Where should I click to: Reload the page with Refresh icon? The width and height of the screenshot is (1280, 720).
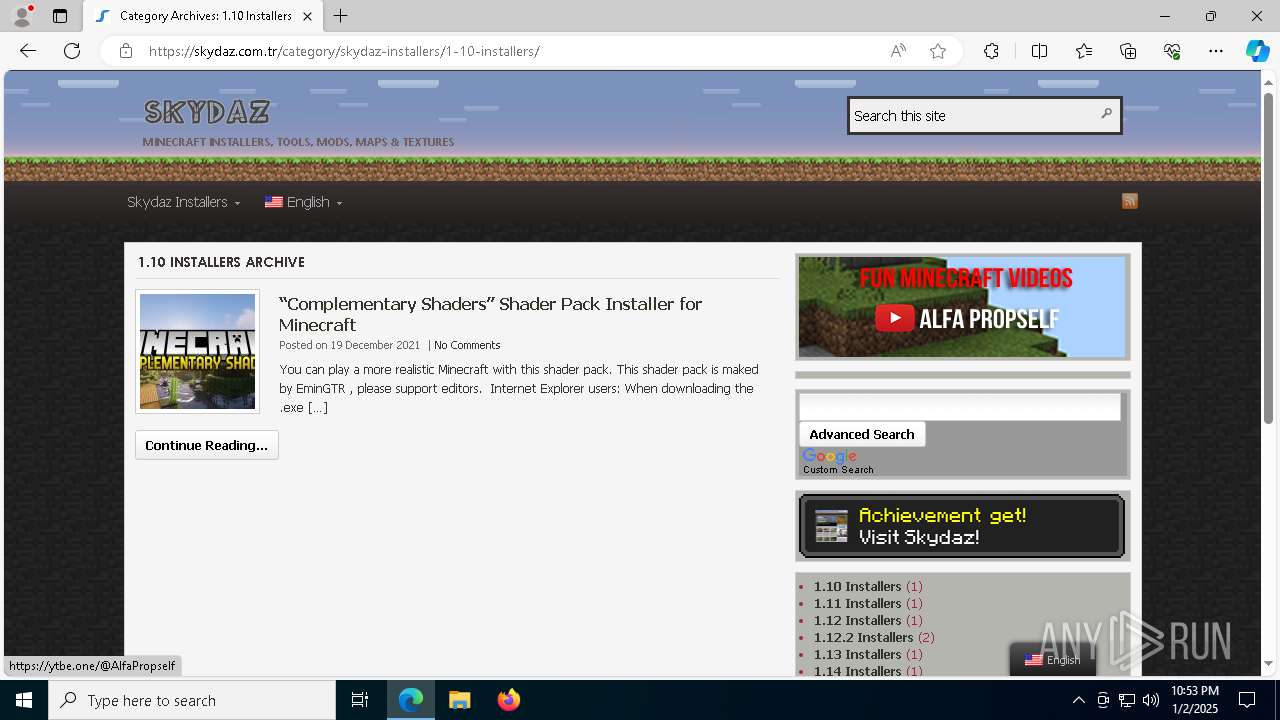tap(72, 51)
